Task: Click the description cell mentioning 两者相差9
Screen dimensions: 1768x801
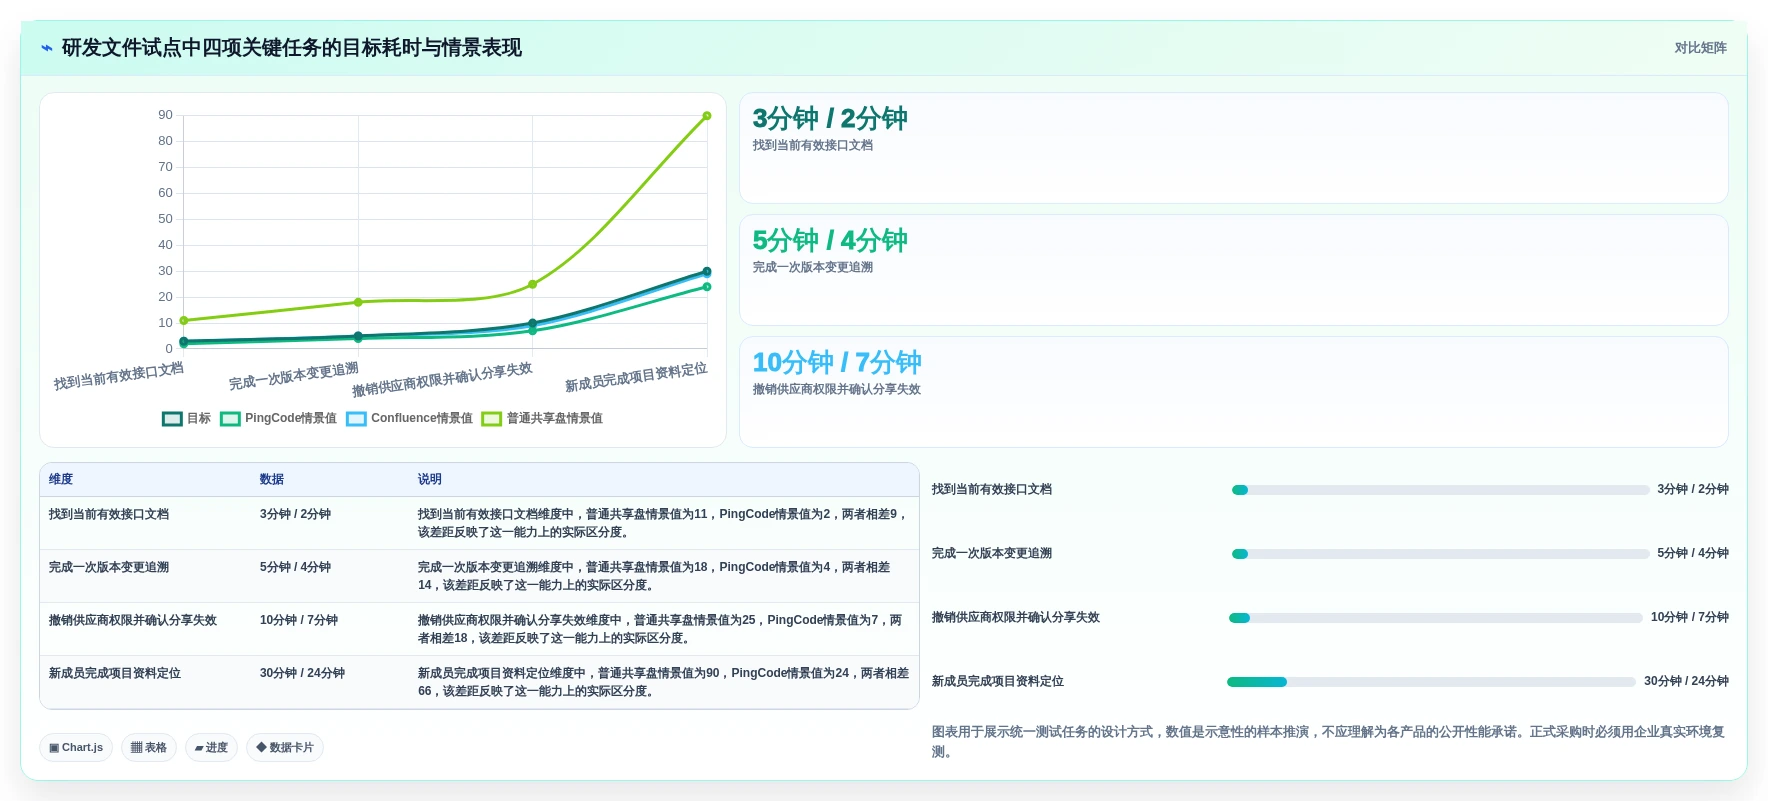Action: [663, 523]
